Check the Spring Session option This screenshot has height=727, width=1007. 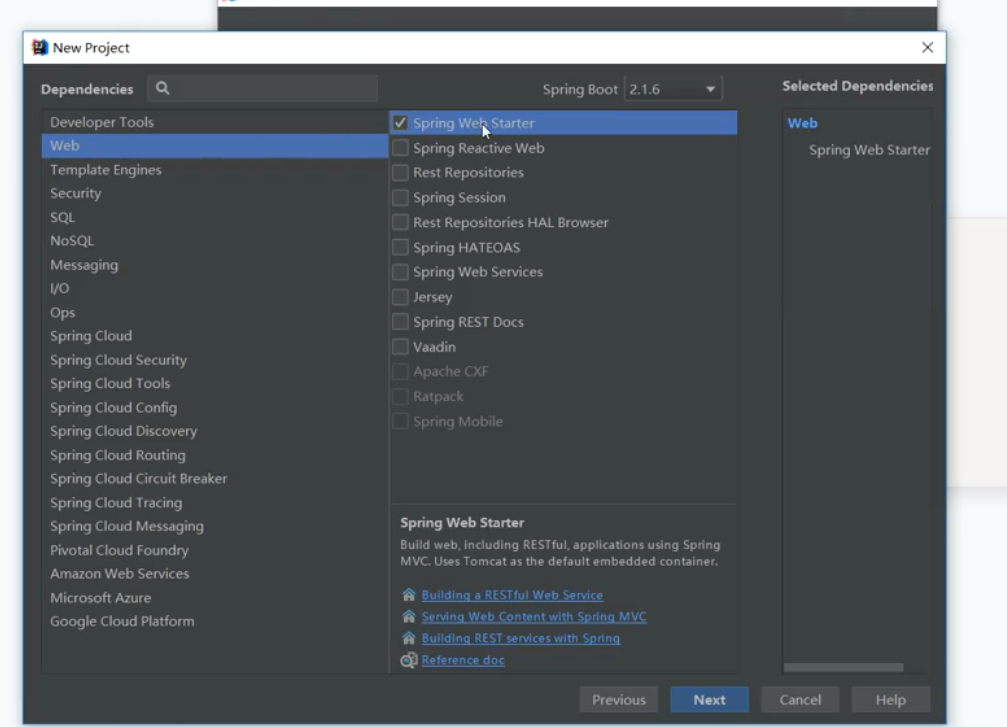(400, 197)
